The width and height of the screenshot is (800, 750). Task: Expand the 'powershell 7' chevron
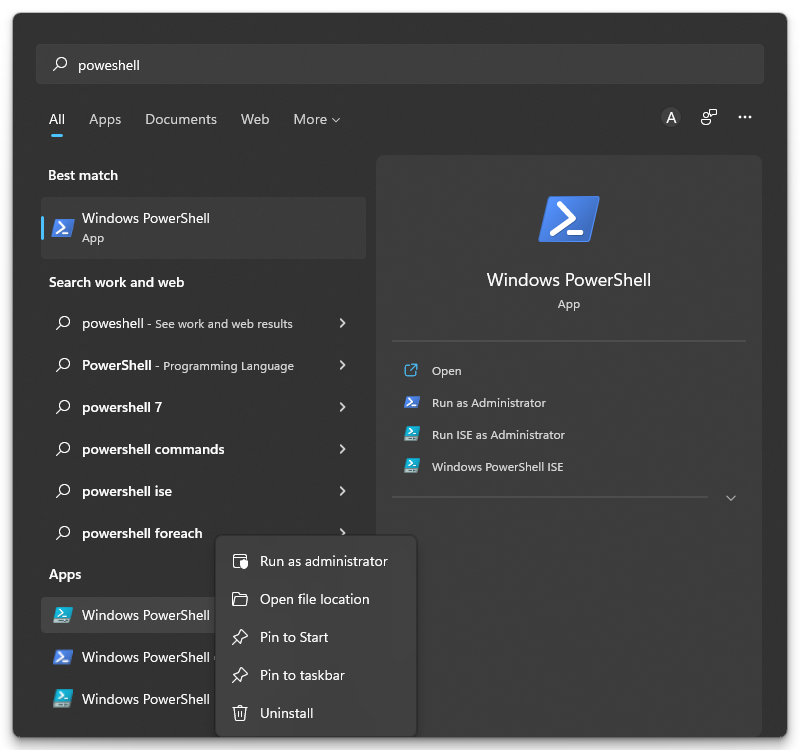tap(342, 407)
